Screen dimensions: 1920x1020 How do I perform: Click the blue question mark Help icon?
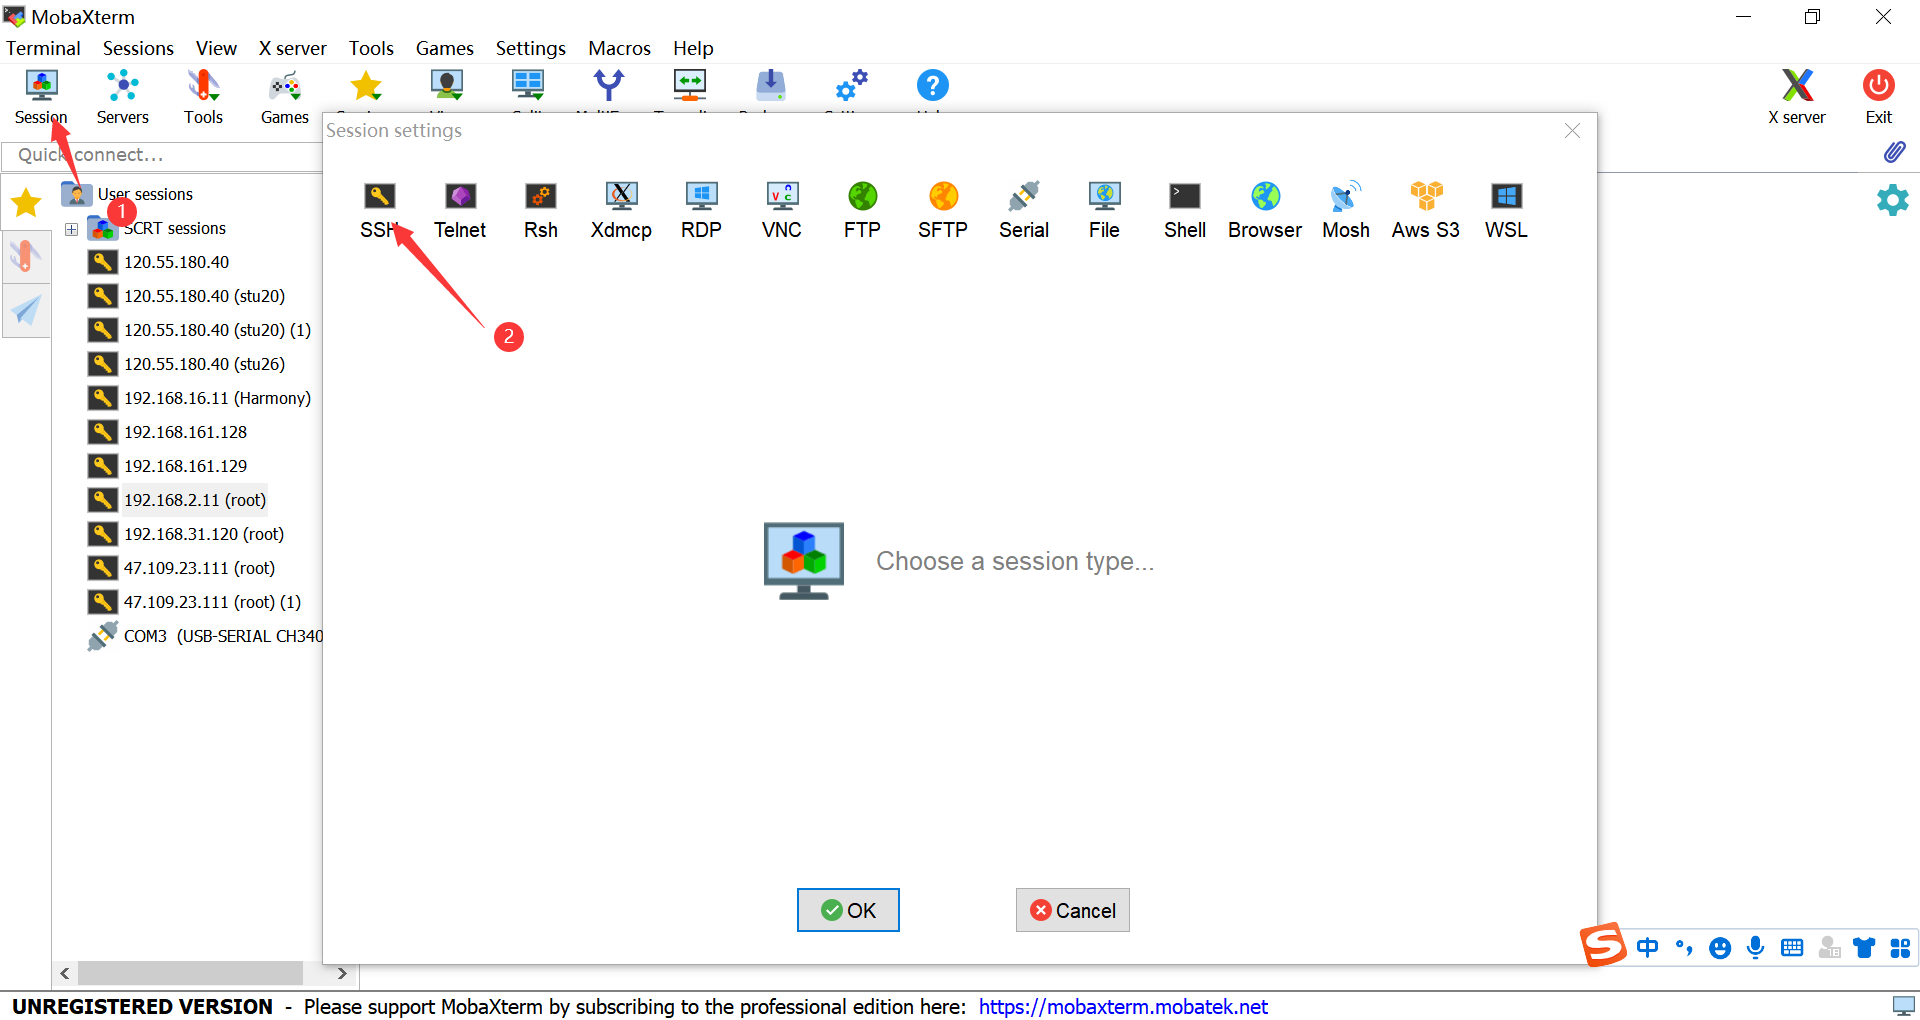pyautogui.click(x=933, y=86)
